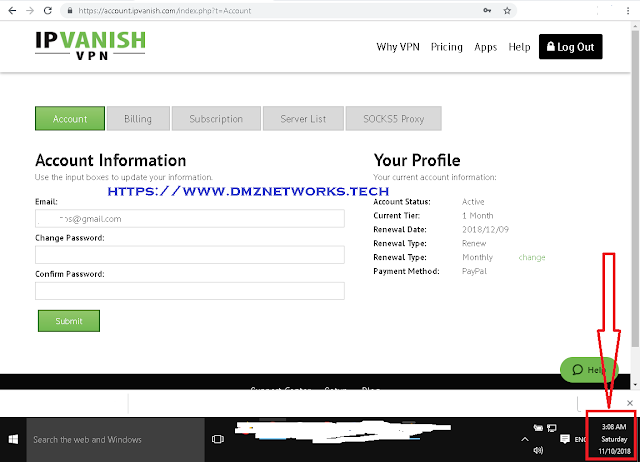Click the Your Profile heading

click(x=417, y=160)
